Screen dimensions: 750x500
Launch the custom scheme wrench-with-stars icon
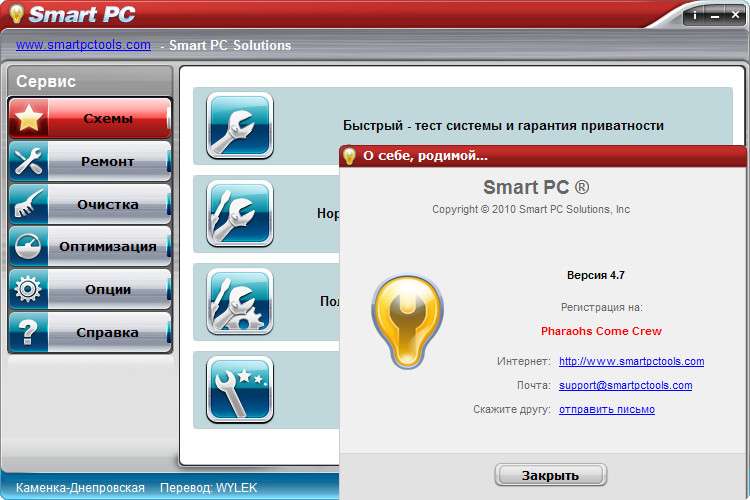[x=240, y=389]
